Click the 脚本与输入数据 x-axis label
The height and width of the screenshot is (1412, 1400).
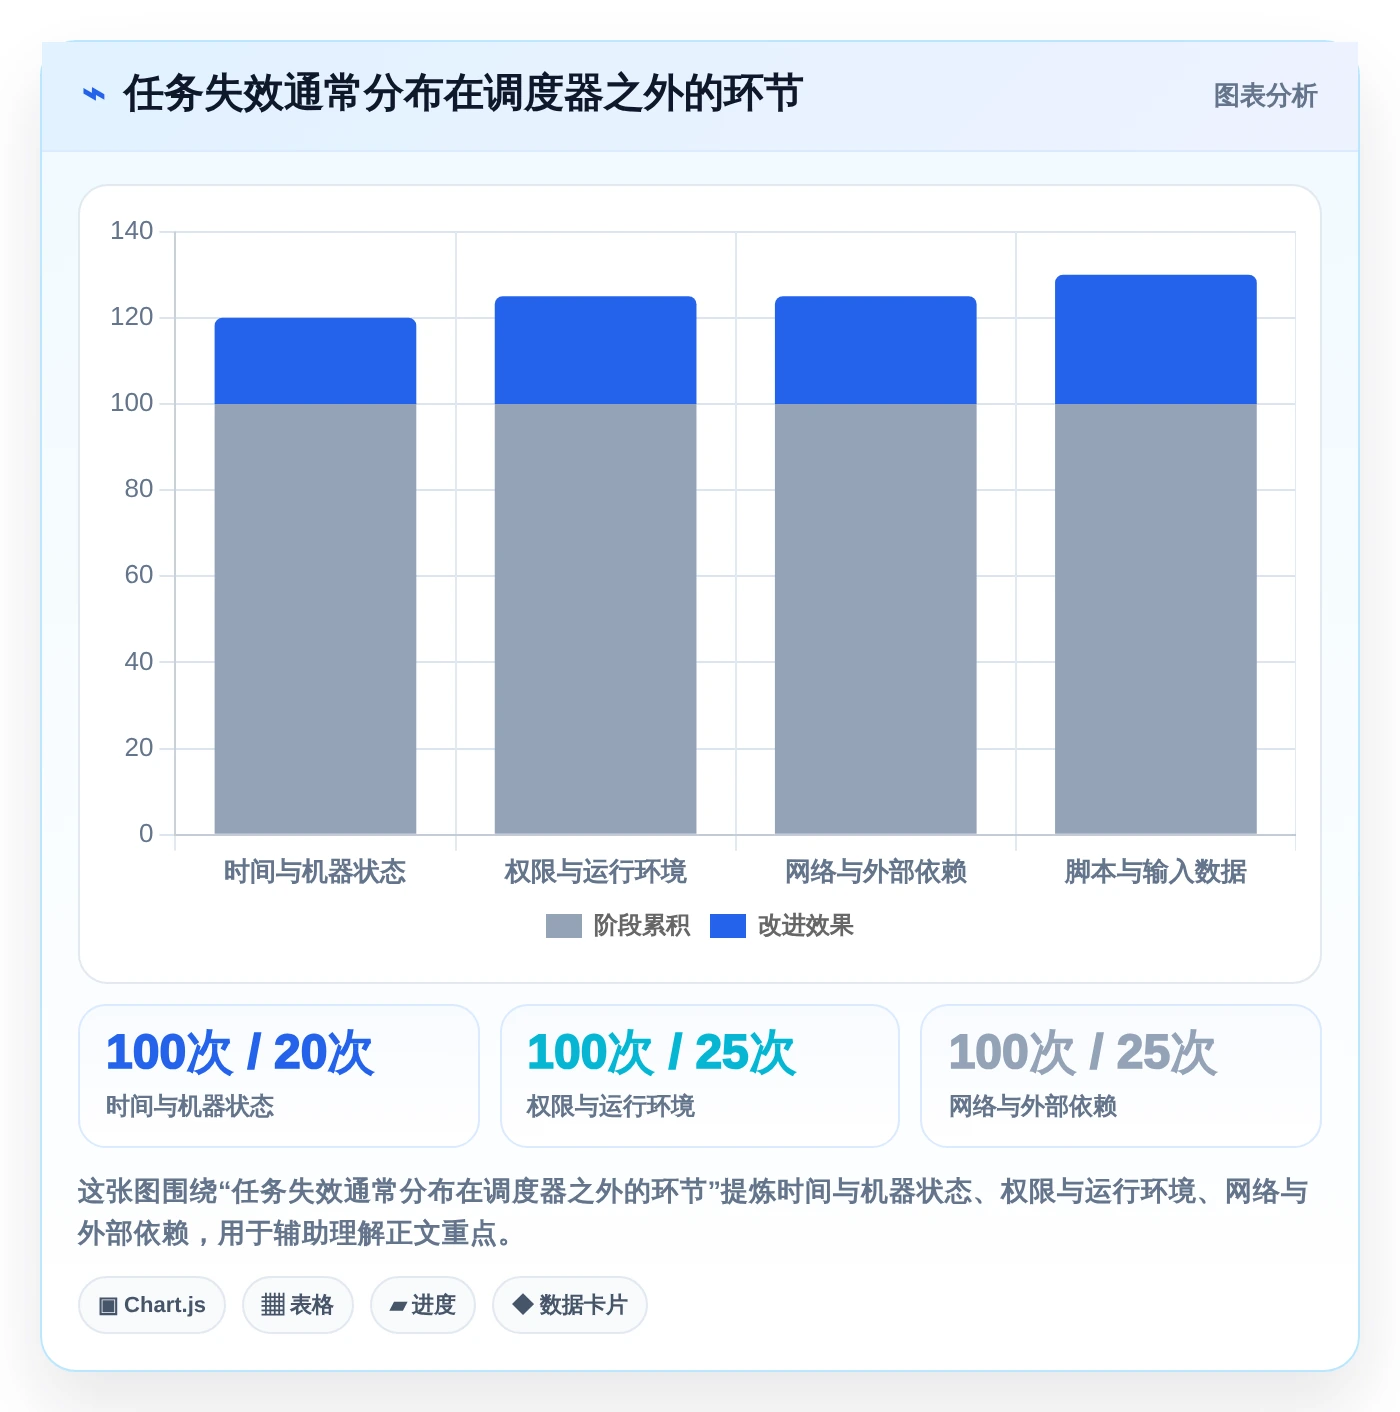pyautogui.click(x=1155, y=872)
